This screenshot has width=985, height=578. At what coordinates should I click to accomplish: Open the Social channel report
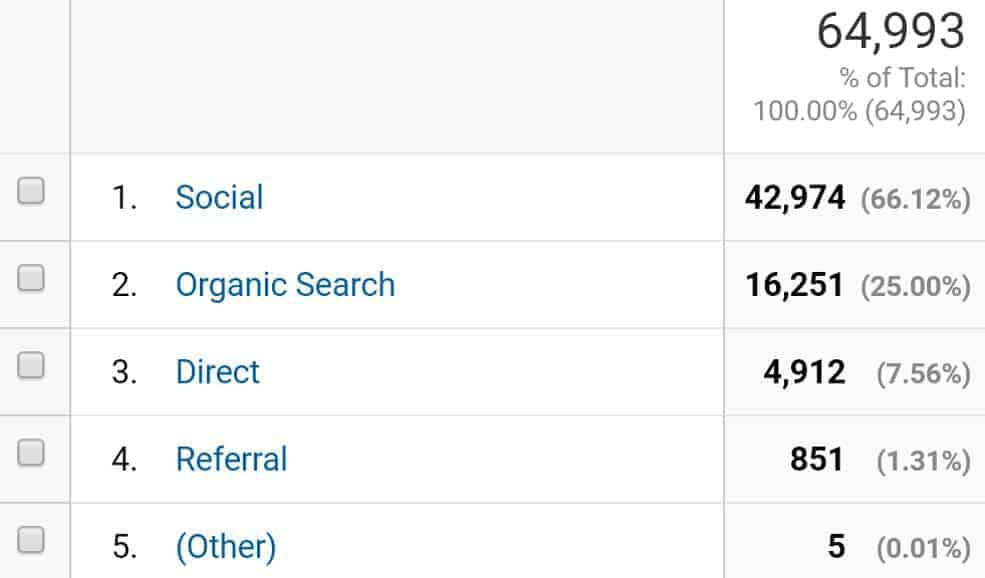point(219,197)
